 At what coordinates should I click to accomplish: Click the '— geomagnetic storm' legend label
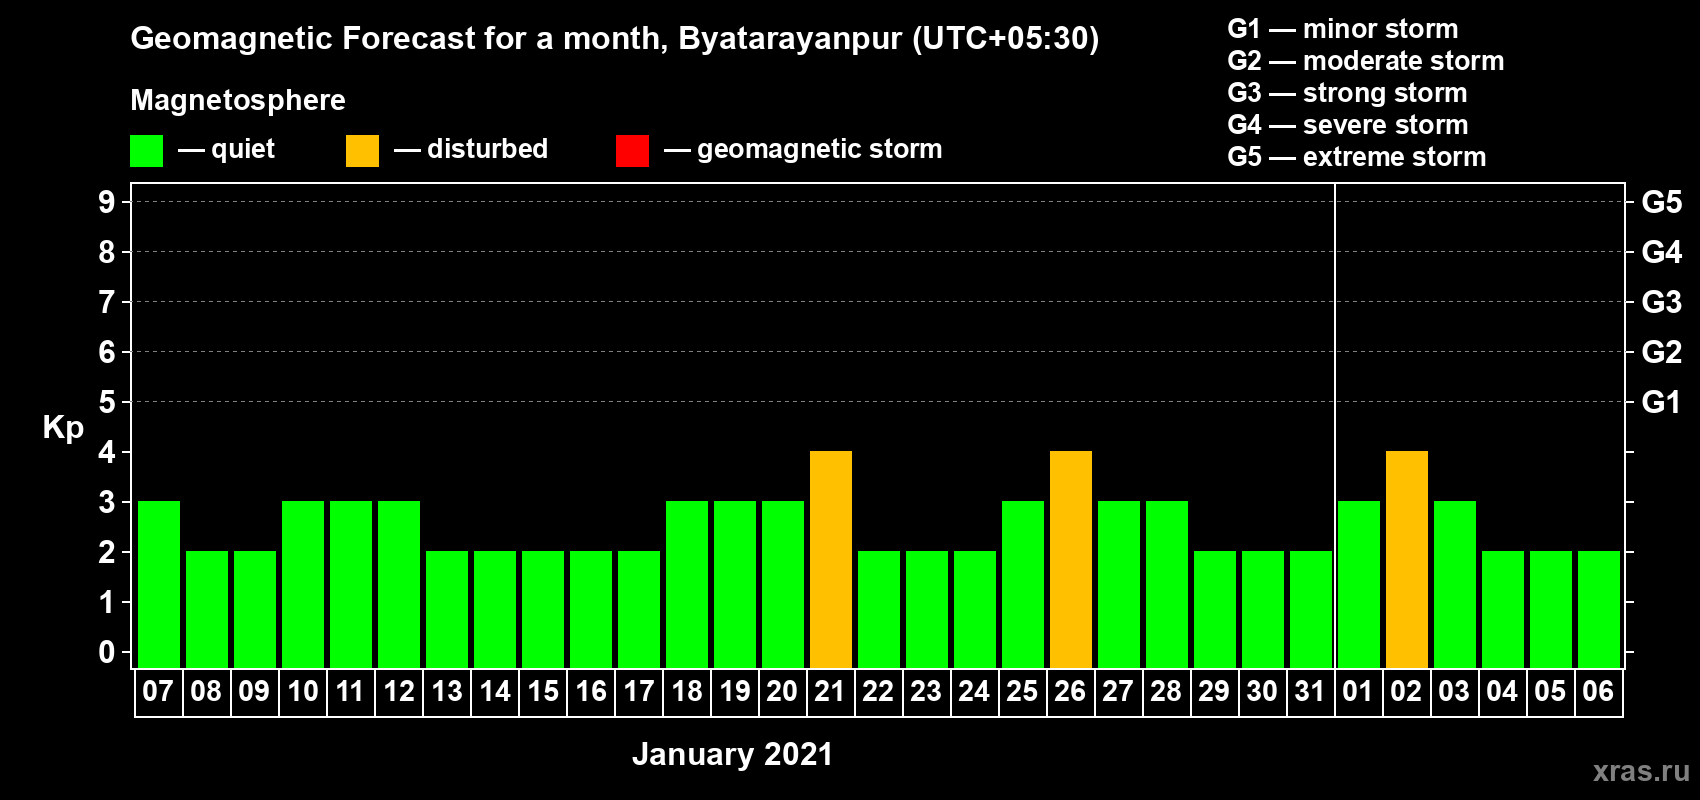[803, 150]
